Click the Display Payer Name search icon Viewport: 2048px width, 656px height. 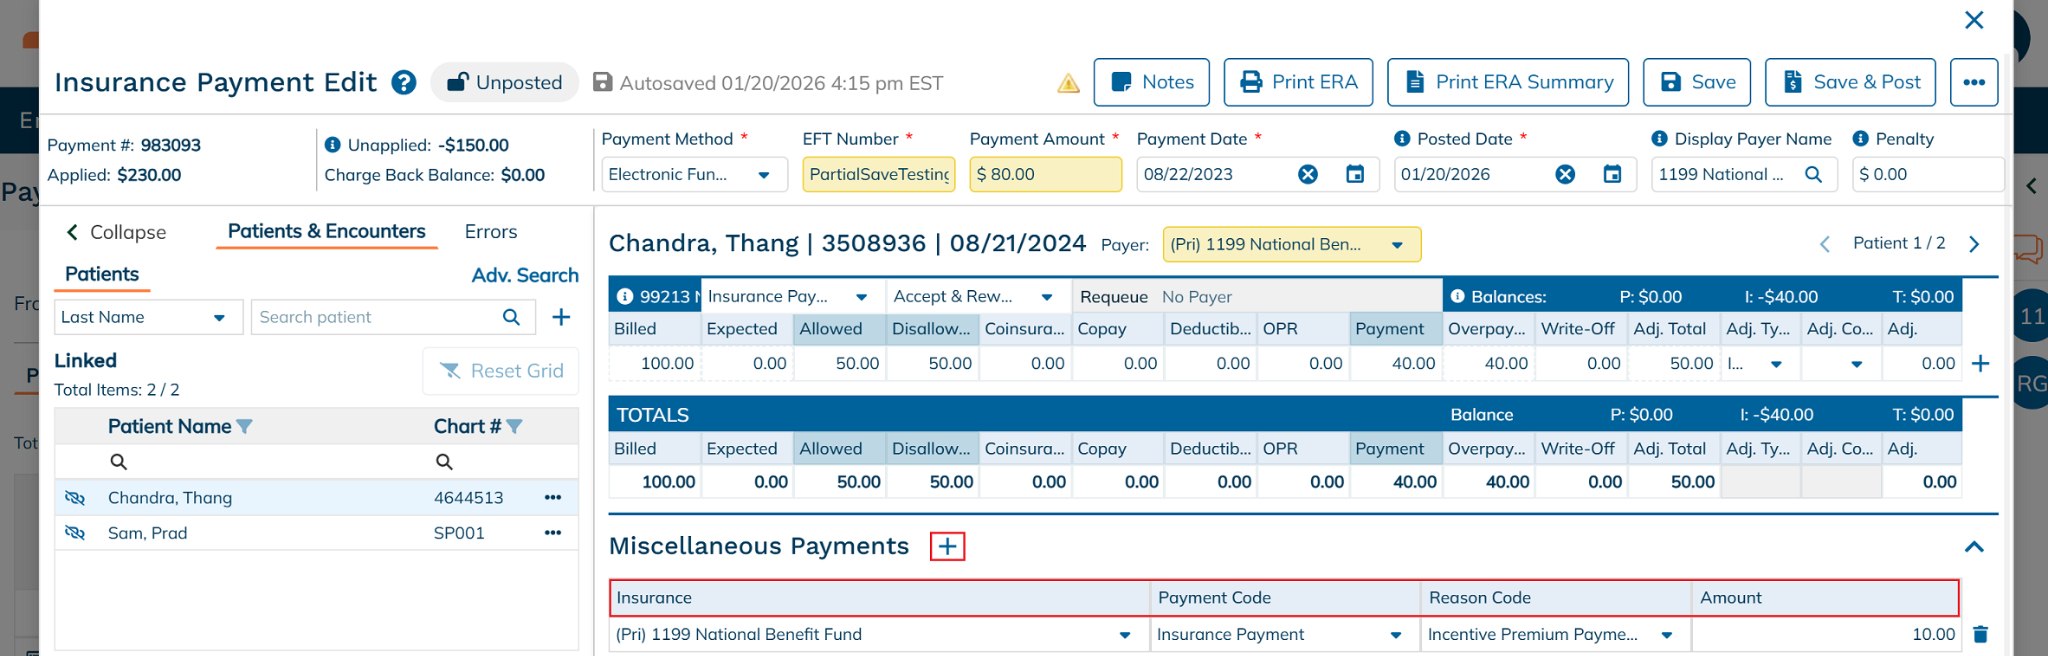(1813, 174)
